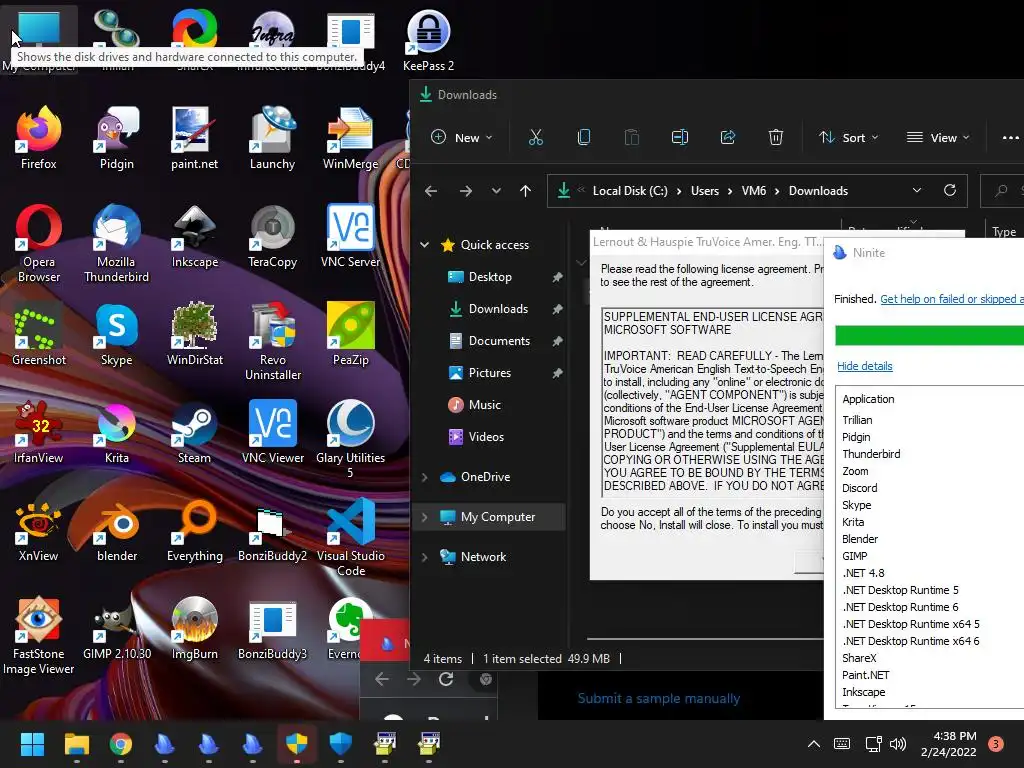Launch paint.net from the desktop
This screenshot has width=1024, height=768.
coord(195,138)
